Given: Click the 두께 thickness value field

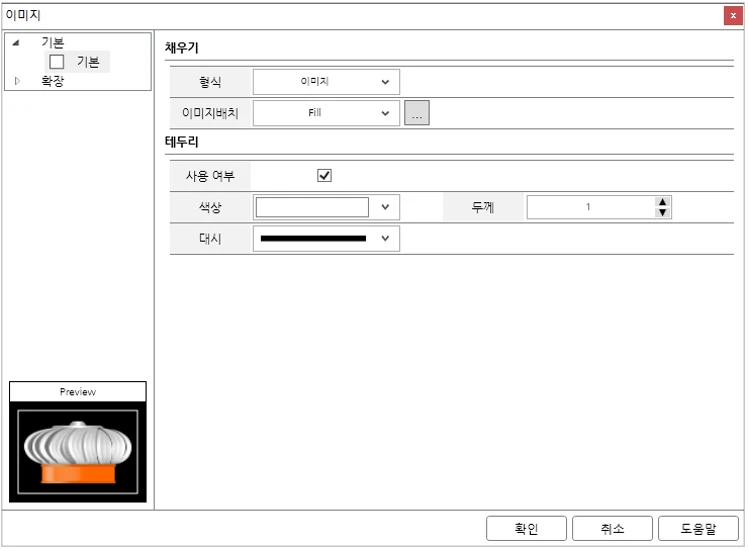Looking at the screenshot, I should click(591, 207).
